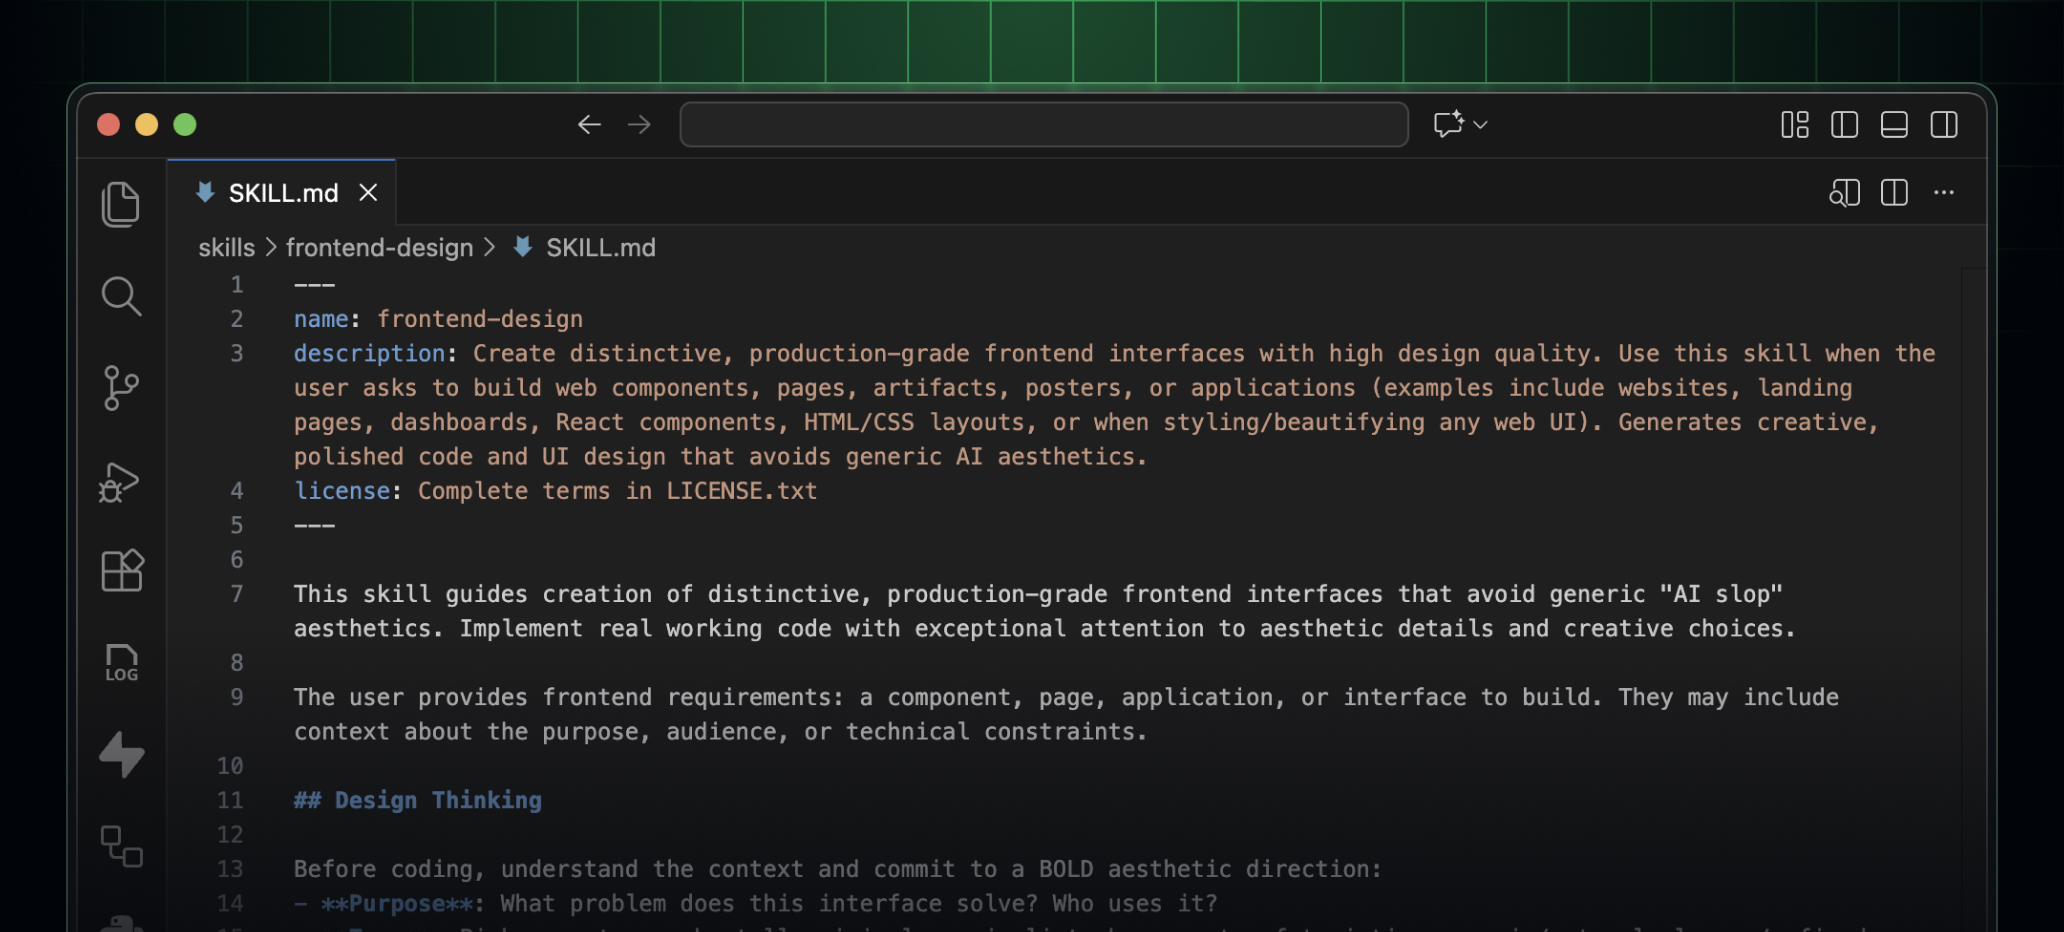Click the back navigation arrow
Viewport: 2064px width, 932px height.
(x=589, y=124)
